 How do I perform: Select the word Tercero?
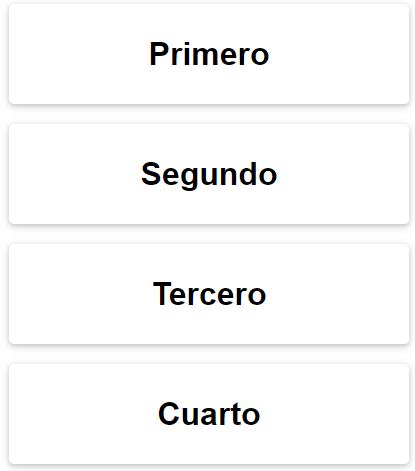(x=209, y=294)
